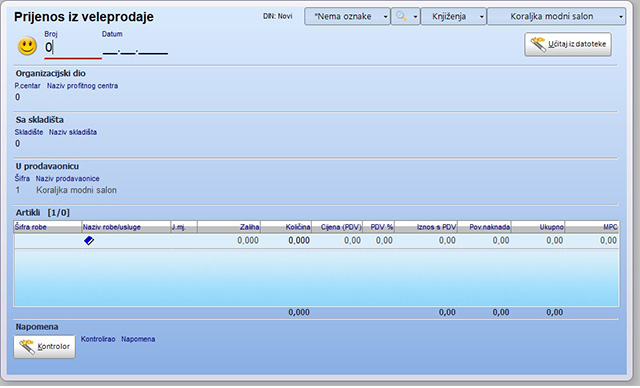Open the Knjiženja dropdown menu
Viewport: 640px width, 388px height.
point(453,16)
